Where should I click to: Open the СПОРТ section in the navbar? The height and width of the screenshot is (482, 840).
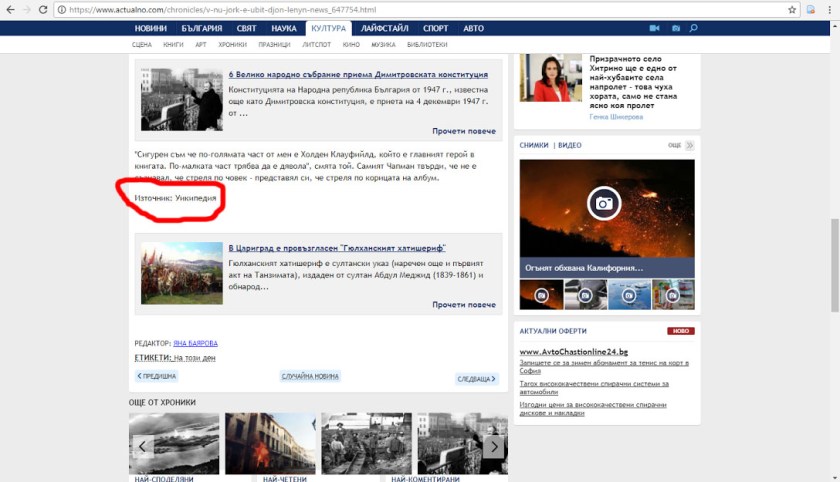436,28
